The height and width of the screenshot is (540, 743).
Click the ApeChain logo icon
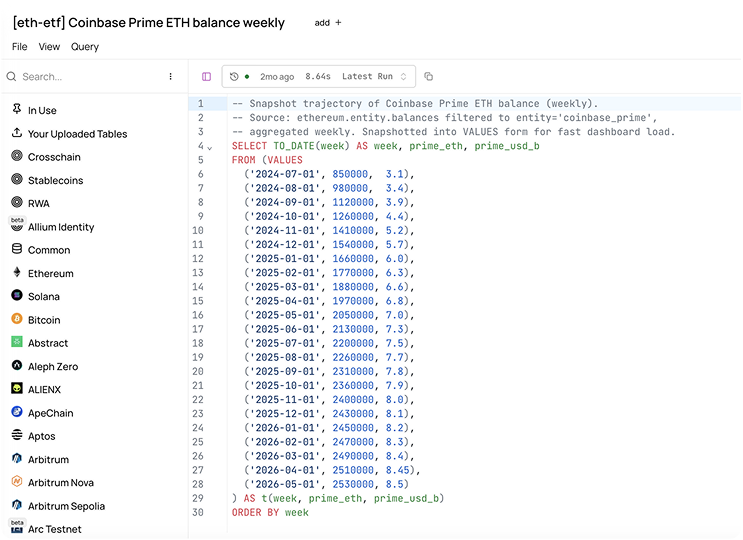coord(17,412)
